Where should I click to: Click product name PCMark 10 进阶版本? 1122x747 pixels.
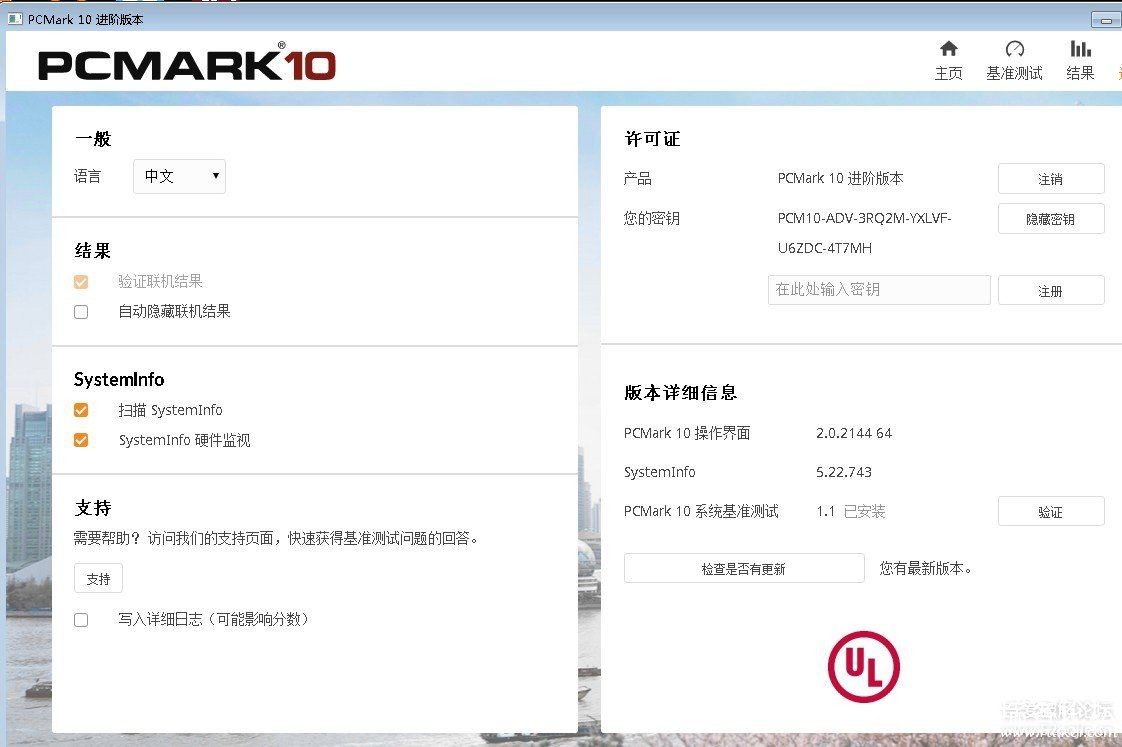pos(840,178)
